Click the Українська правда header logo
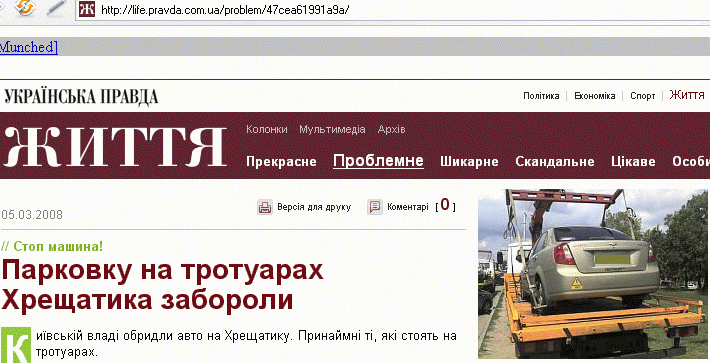This screenshot has height=363, width=710. pyautogui.click(x=81, y=96)
